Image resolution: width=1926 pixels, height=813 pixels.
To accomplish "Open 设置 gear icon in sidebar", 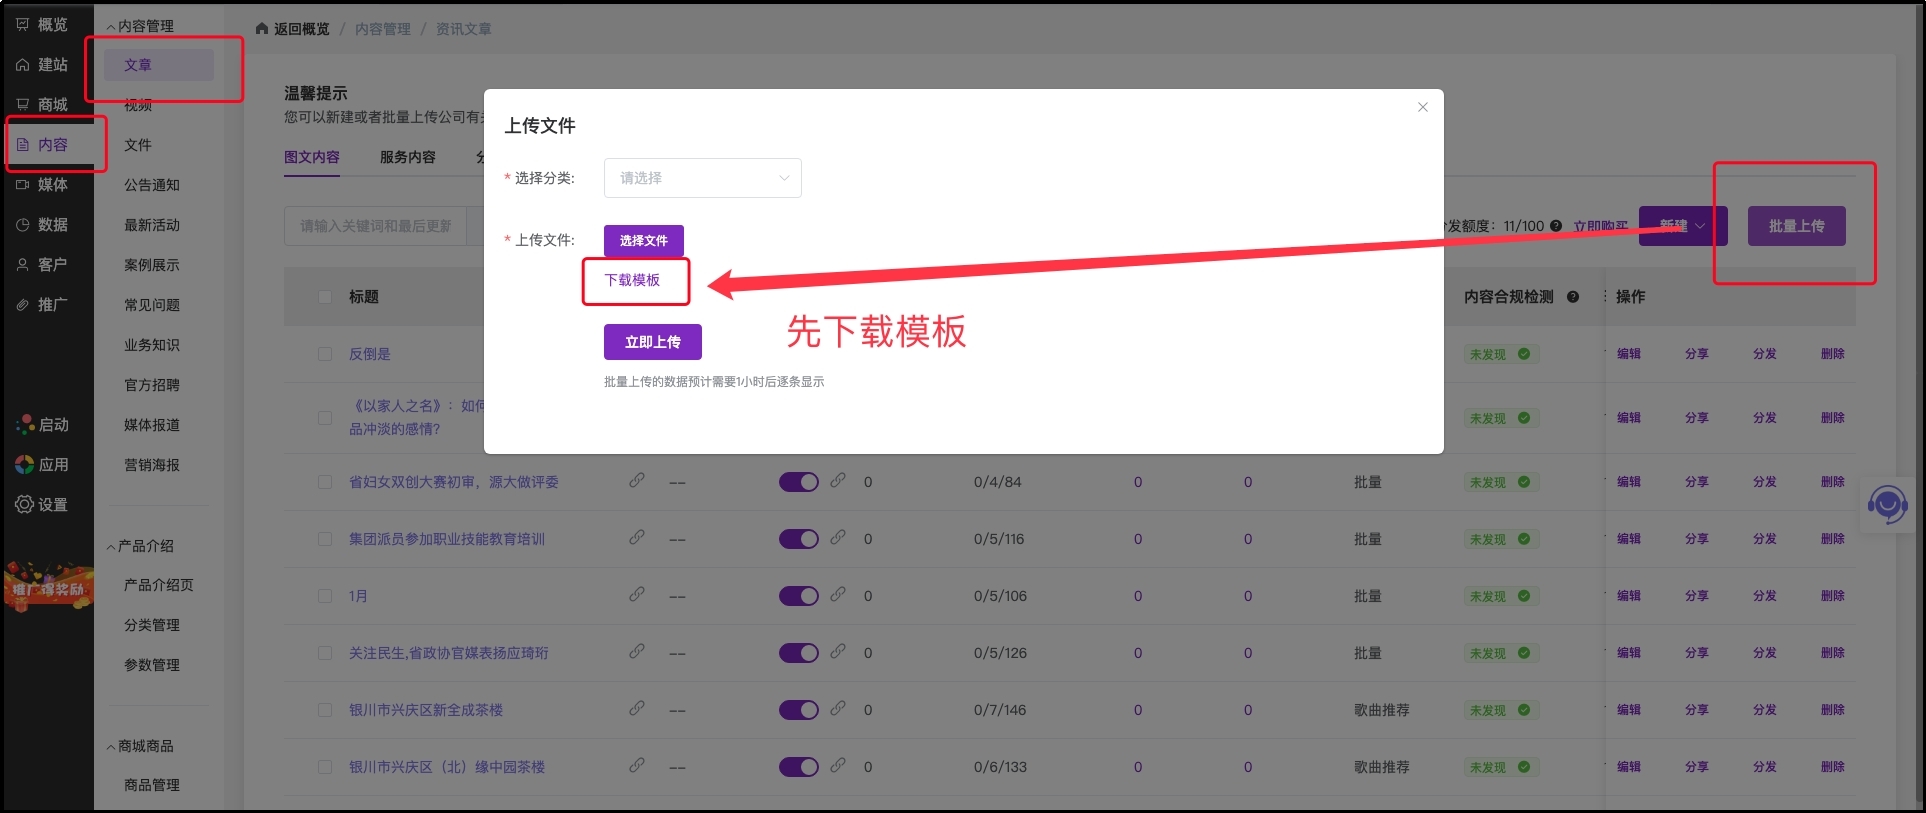I will [x=24, y=504].
